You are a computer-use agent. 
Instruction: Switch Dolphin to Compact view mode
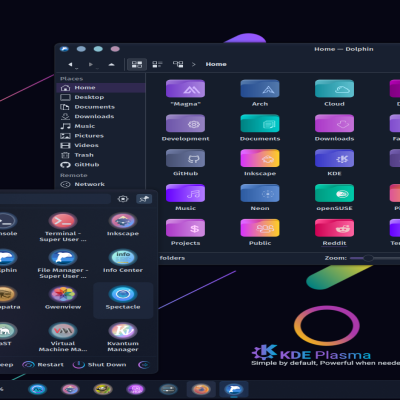tap(157, 64)
